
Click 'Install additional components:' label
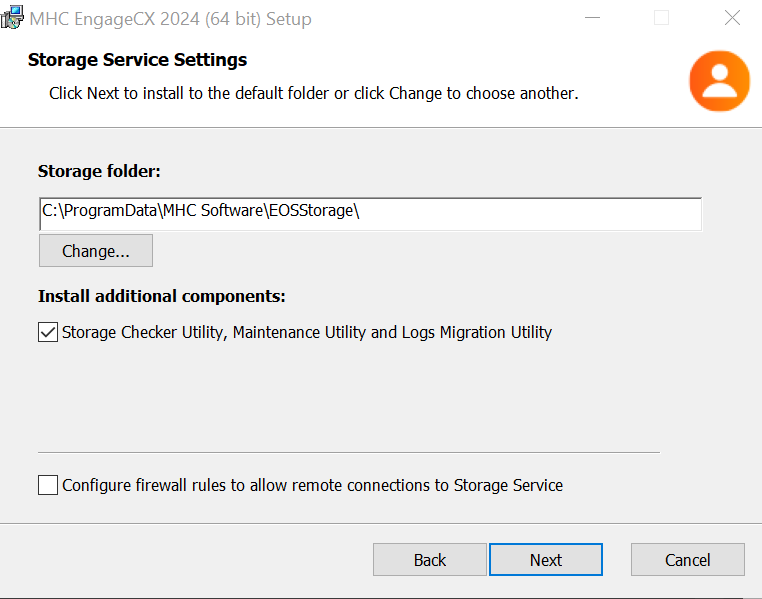162,296
